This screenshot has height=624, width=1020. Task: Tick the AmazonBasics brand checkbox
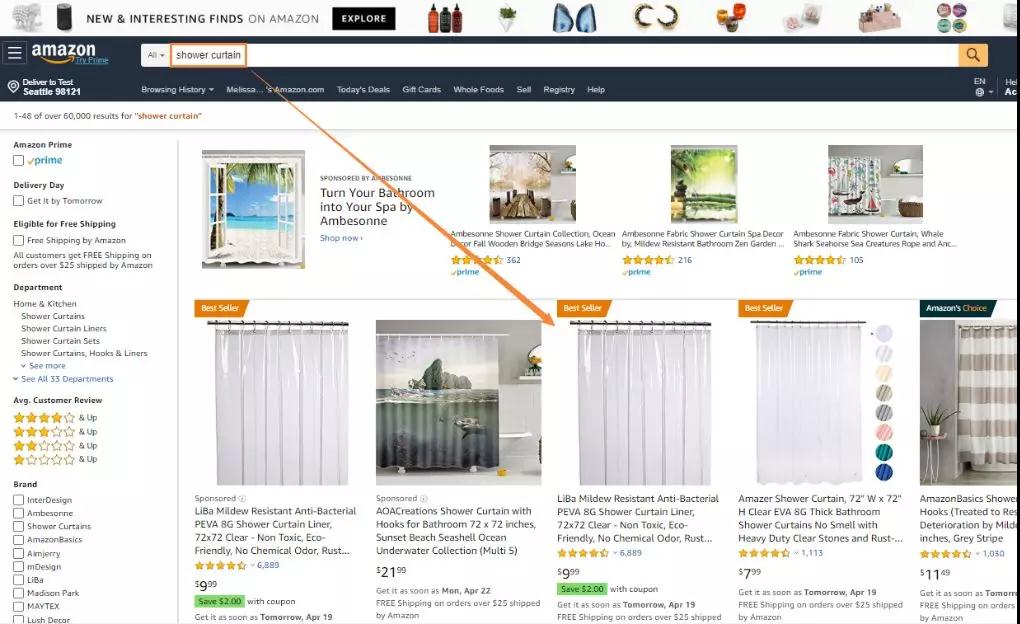point(19,539)
